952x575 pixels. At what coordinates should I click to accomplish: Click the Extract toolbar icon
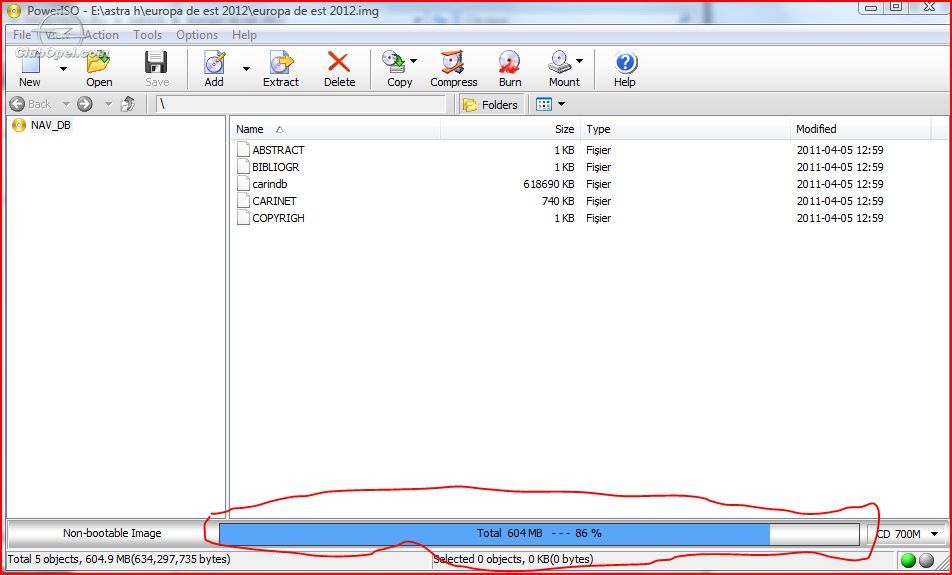click(x=281, y=63)
